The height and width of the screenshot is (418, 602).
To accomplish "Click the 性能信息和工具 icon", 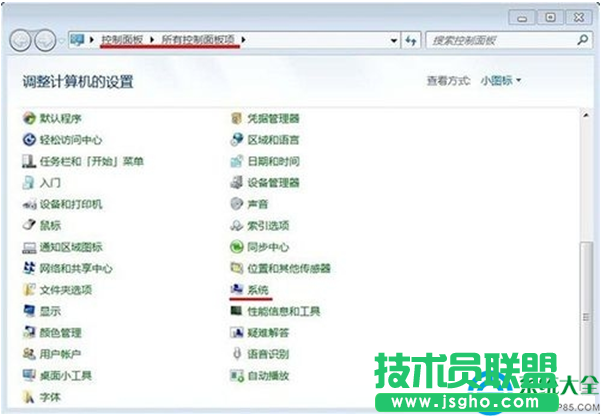I will (236, 311).
